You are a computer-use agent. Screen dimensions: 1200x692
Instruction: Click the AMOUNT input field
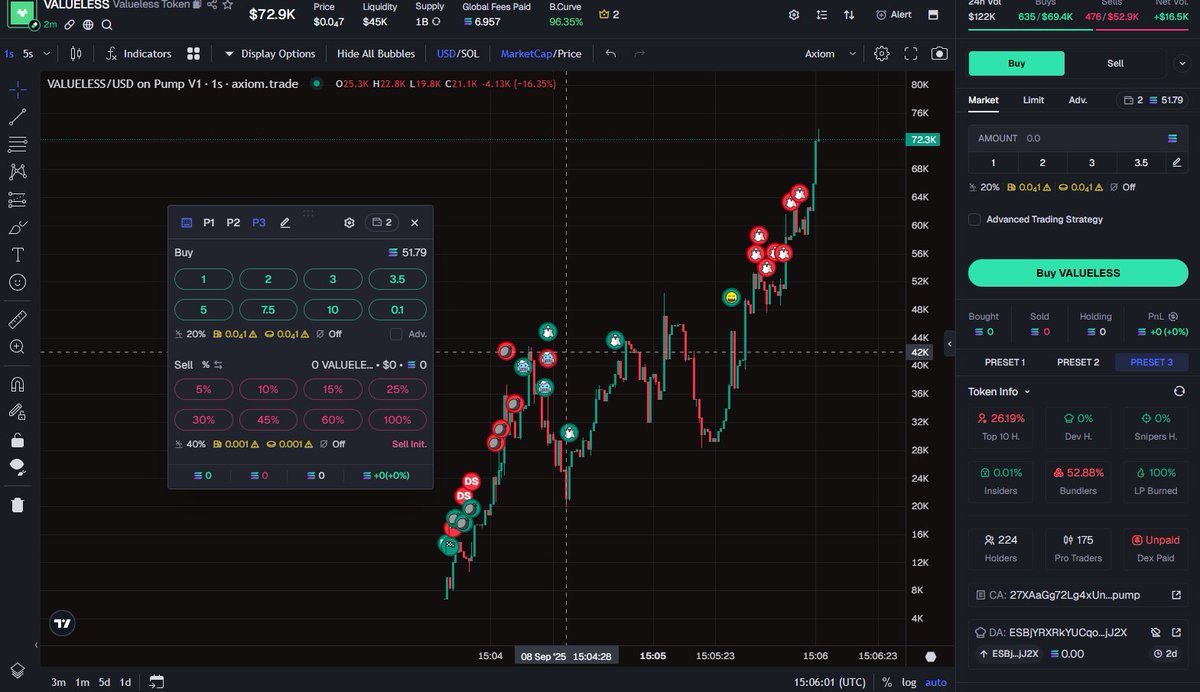pyautogui.click(x=1079, y=138)
